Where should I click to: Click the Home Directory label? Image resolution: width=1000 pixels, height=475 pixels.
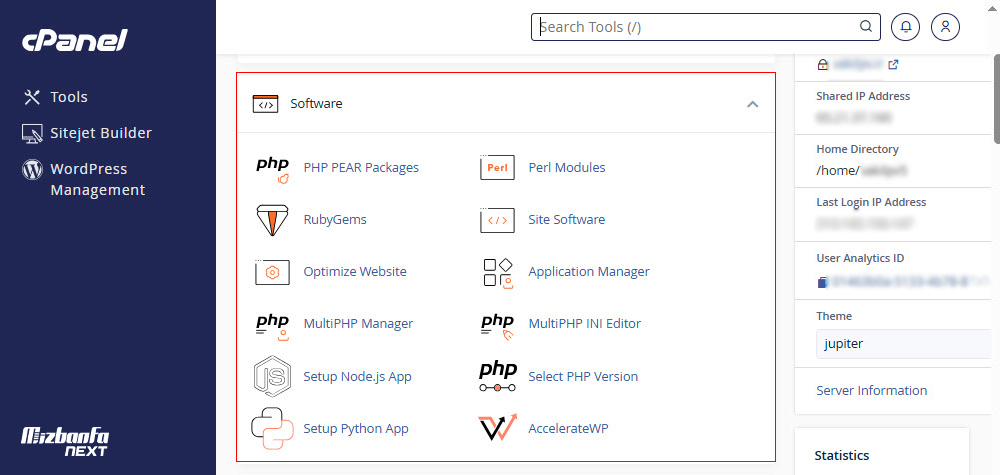coord(857,149)
